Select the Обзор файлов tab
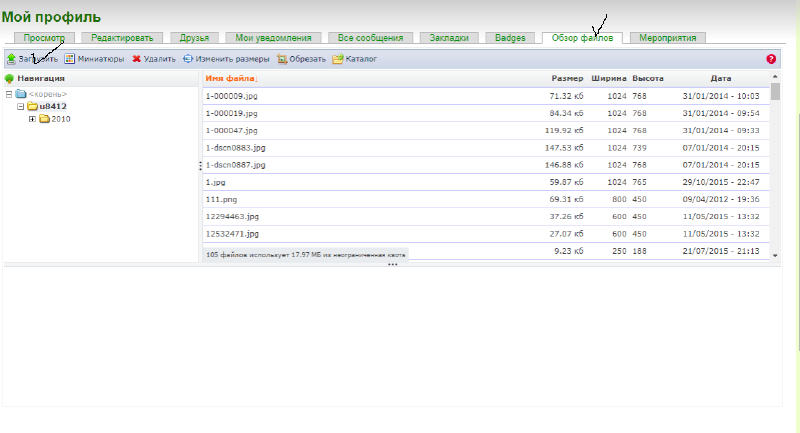Screen dimensions: 800x433 click(x=582, y=38)
